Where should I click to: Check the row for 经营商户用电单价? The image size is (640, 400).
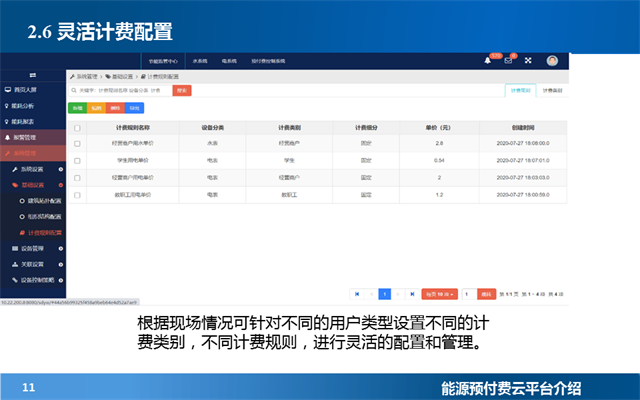77,178
